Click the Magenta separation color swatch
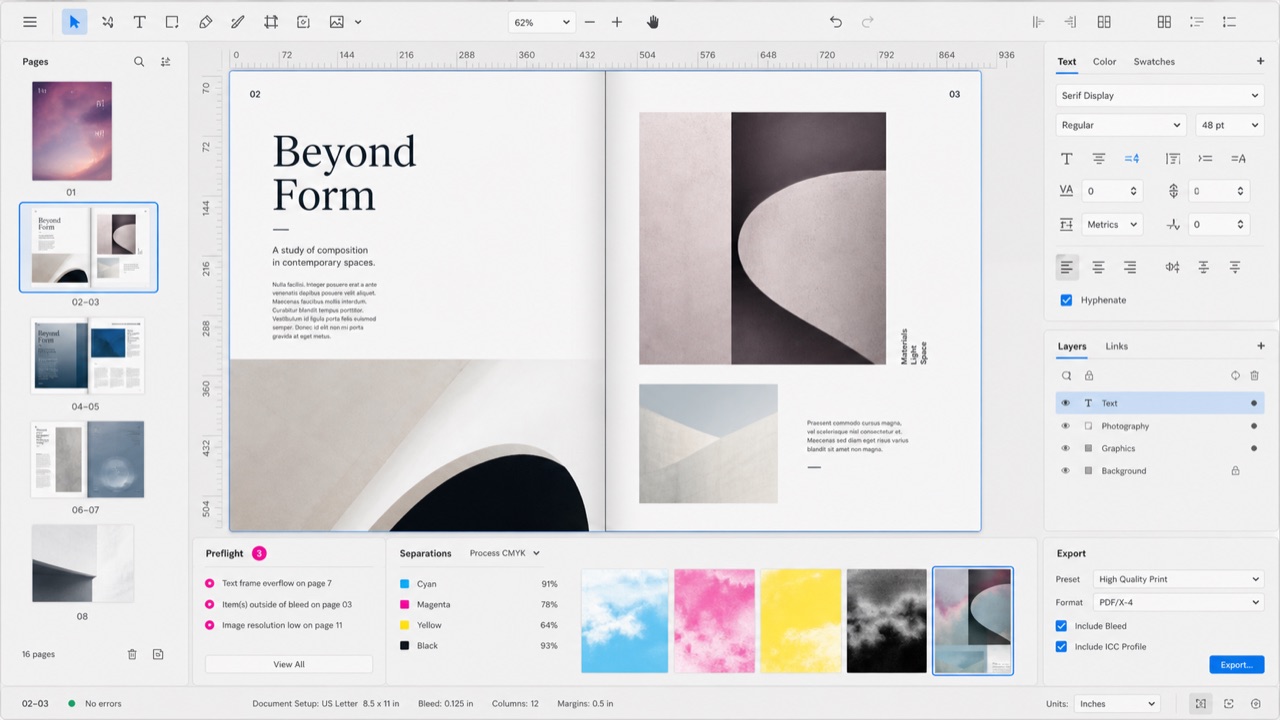Viewport: 1280px width, 720px height. [x=405, y=605]
